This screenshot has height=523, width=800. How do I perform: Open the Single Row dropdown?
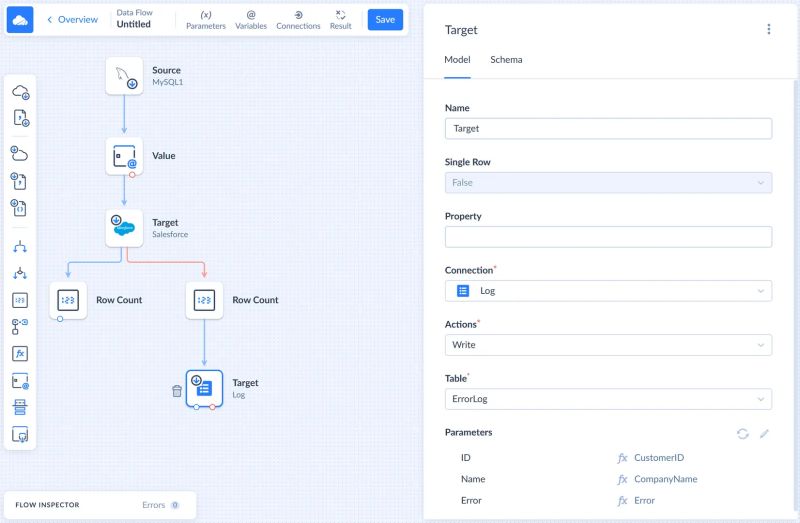point(608,183)
